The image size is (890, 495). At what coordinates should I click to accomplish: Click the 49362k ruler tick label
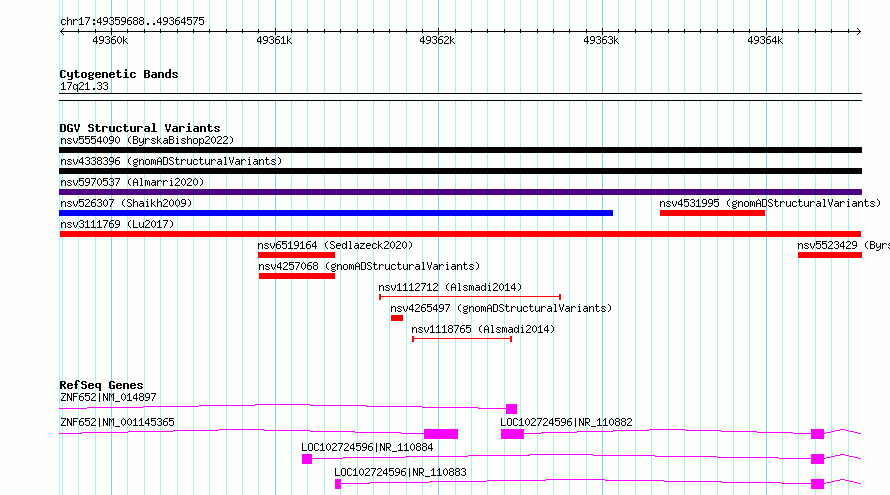pos(437,40)
